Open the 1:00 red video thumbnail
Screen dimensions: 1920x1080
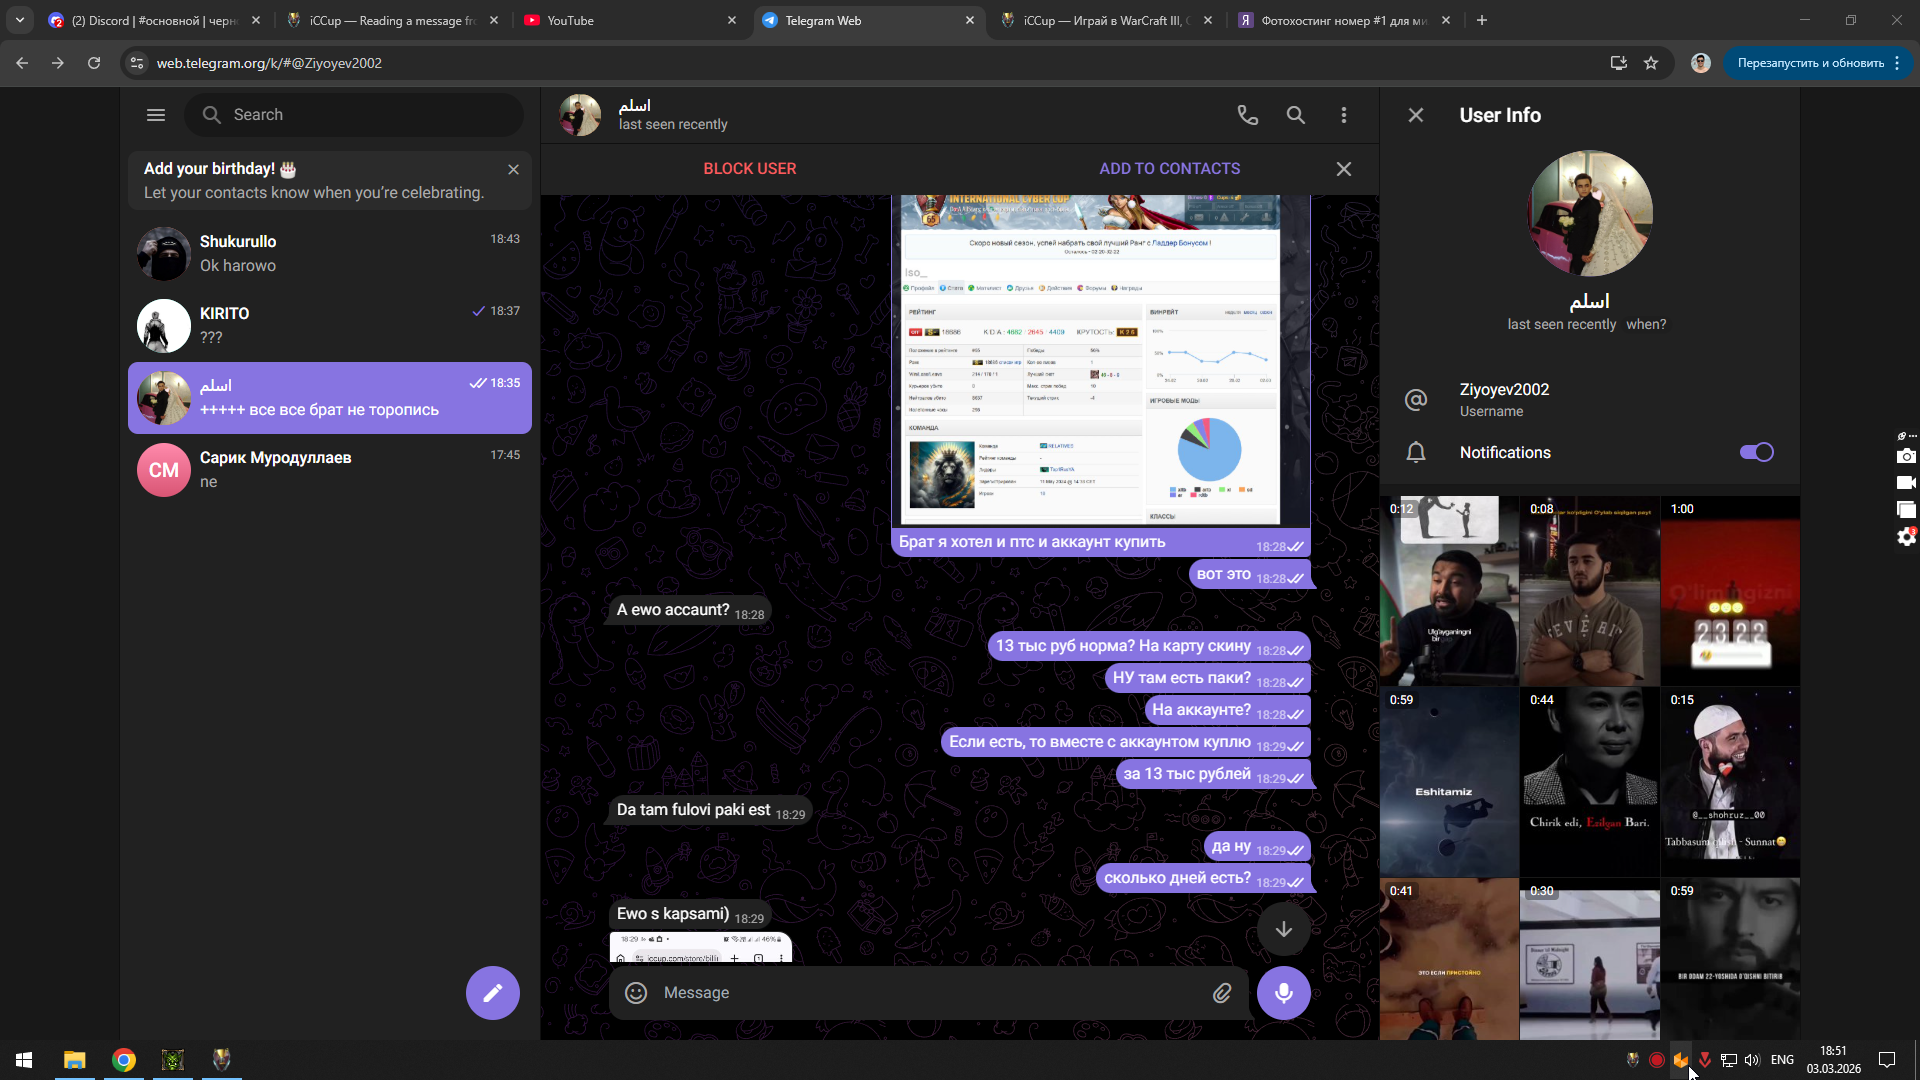(x=1730, y=590)
